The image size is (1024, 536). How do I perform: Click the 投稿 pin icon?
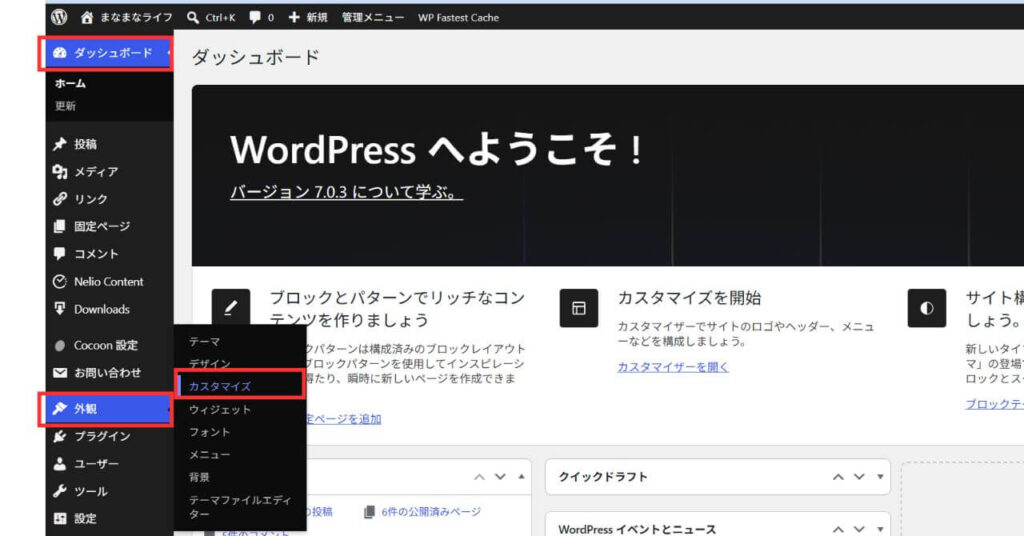coord(59,144)
